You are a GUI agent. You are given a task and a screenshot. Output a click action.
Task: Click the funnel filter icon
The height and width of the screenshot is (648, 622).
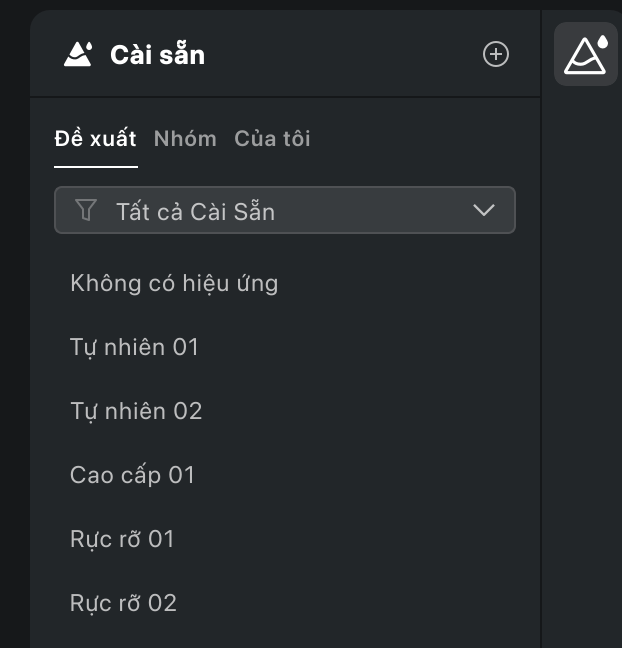[x=86, y=210]
